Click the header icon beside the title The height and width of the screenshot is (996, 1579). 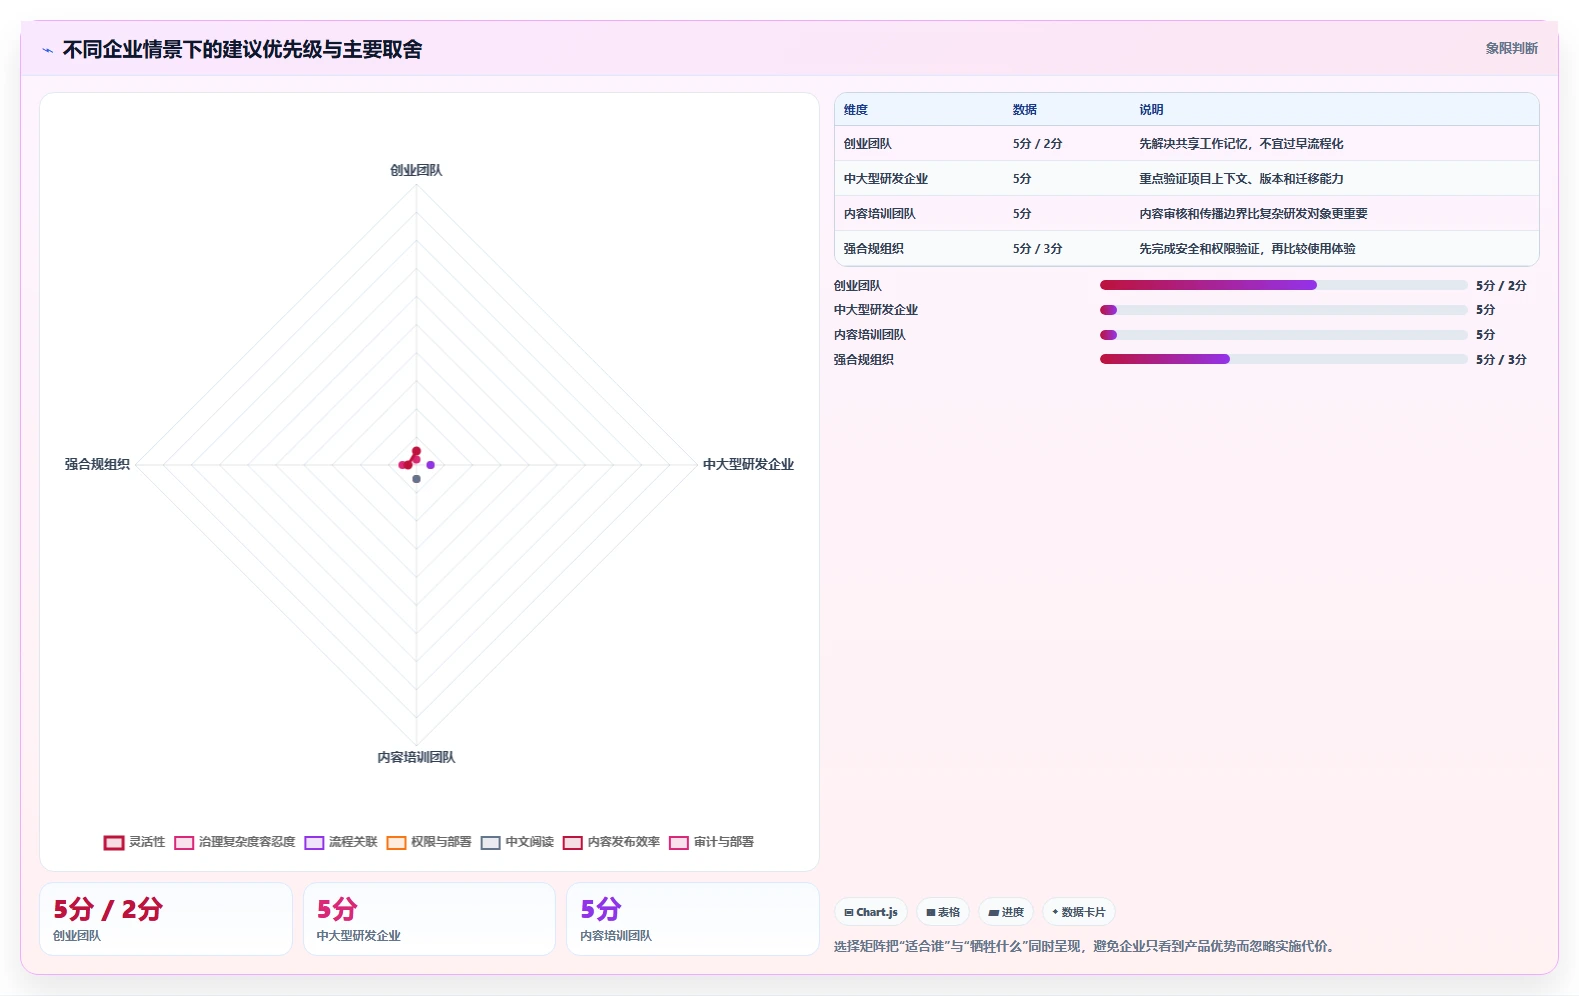click(47, 50)
